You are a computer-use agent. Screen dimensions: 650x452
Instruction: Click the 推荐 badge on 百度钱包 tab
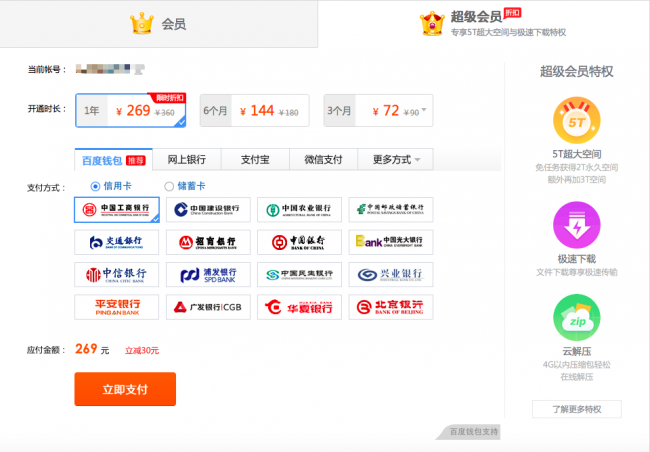(136, 161)
